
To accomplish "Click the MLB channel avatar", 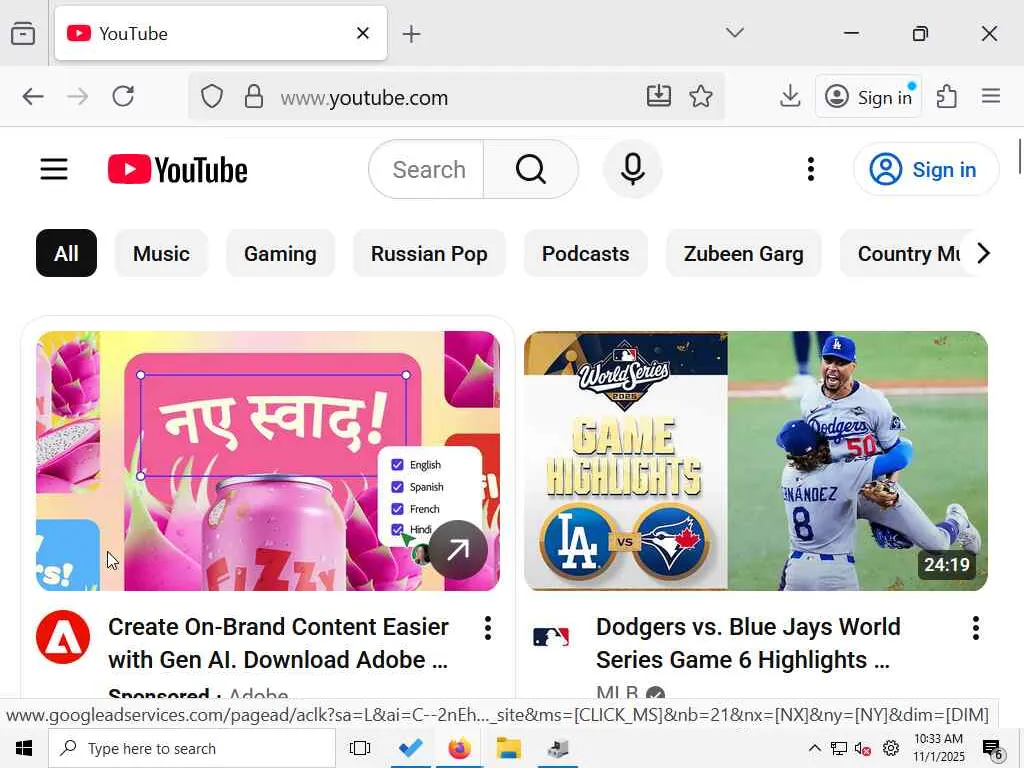I will pos(551,637).
